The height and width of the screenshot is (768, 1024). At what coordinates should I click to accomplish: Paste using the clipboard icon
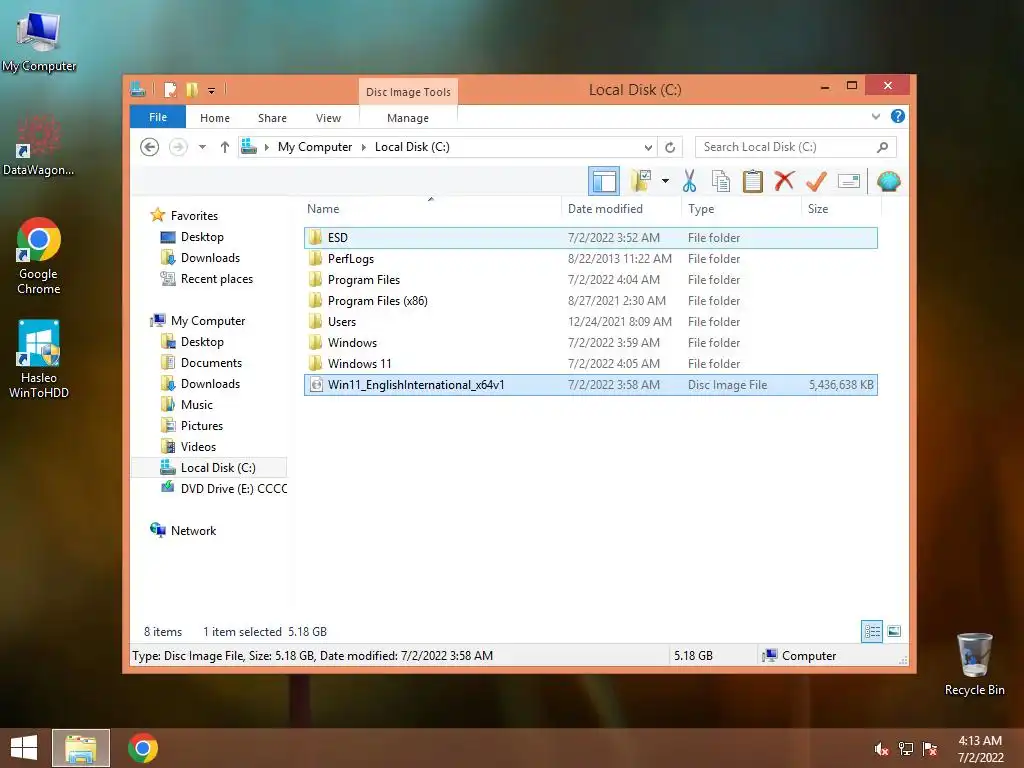752,181
